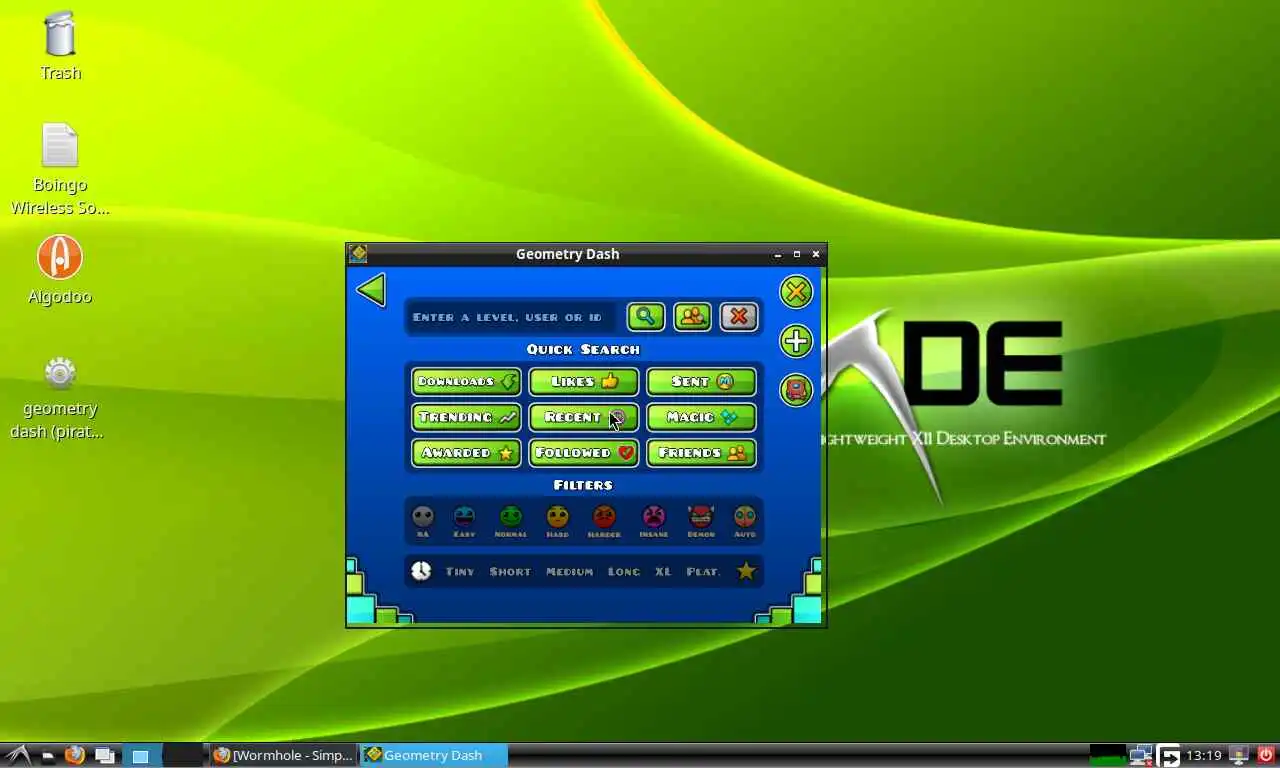This screenshot has width=1280, height=768.
Task: Toggle Plat. length filter
Action: click(703, 572)
